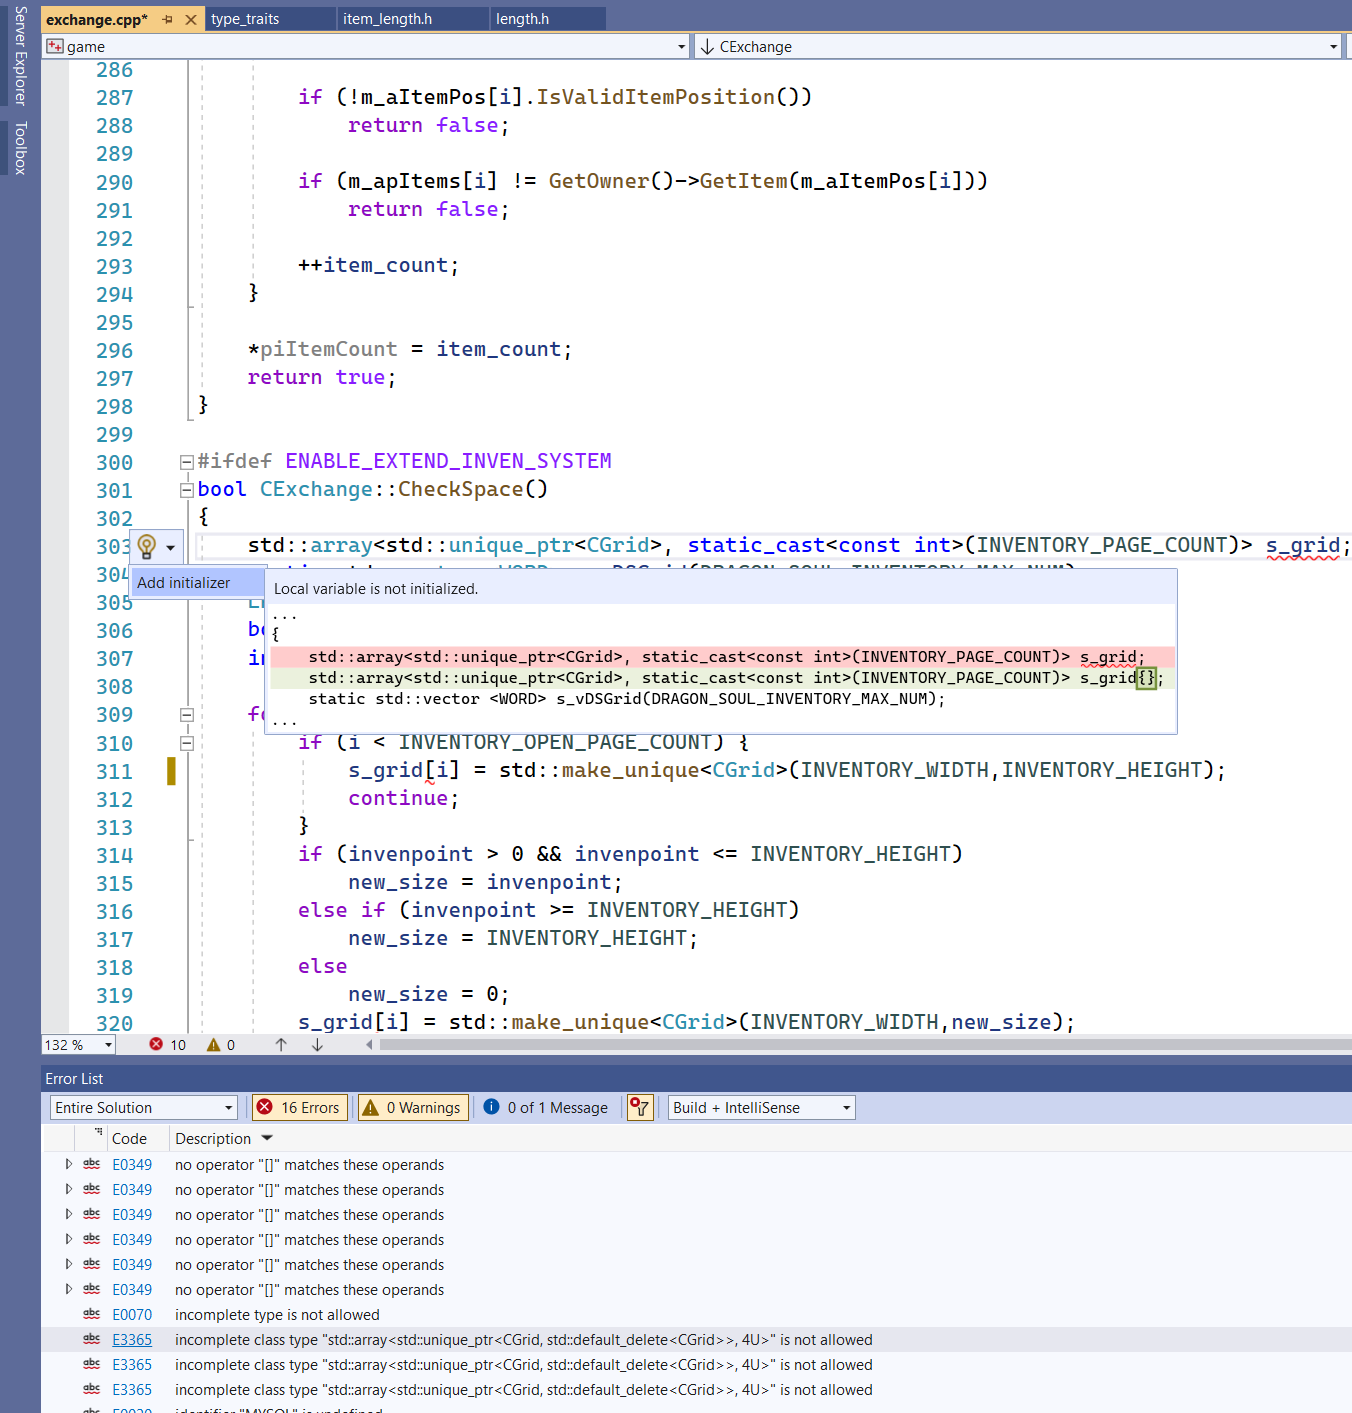1352x1413 pixels.
Task: Apply the Add initializer quick fix
Action: point(197,582)
